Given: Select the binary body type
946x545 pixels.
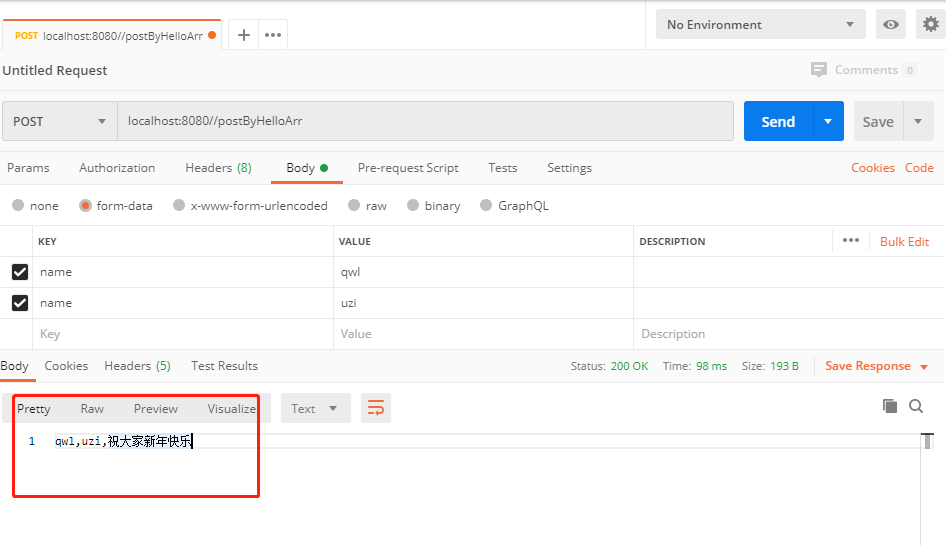Looking at the screenshot, I should (x=413, y=205).
